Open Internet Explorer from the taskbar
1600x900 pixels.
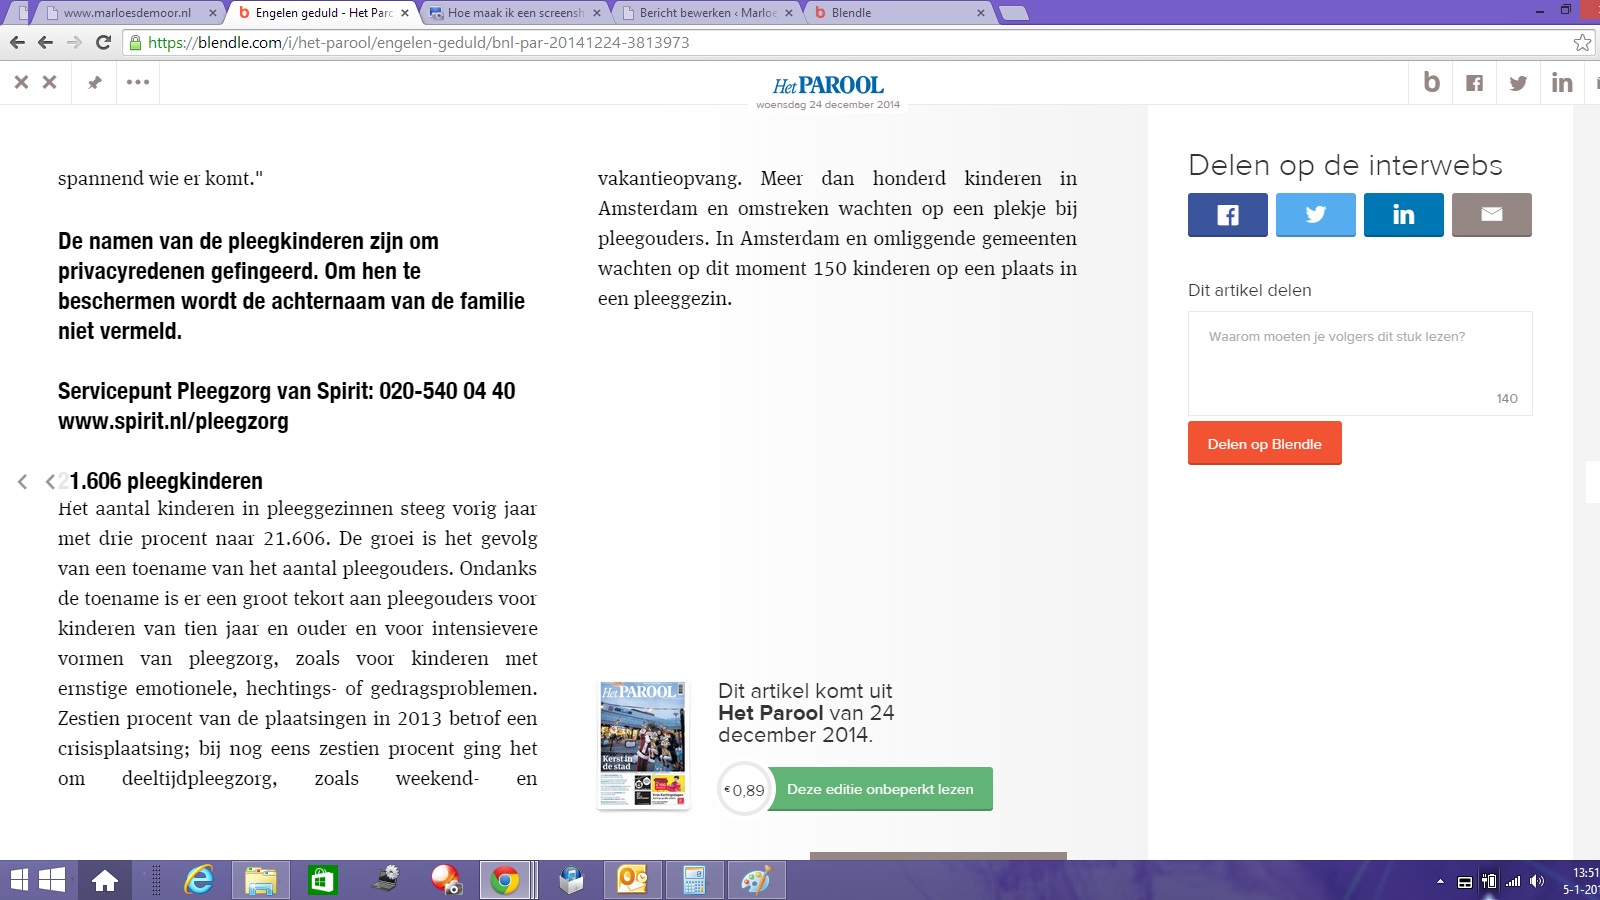coord(199,880)
